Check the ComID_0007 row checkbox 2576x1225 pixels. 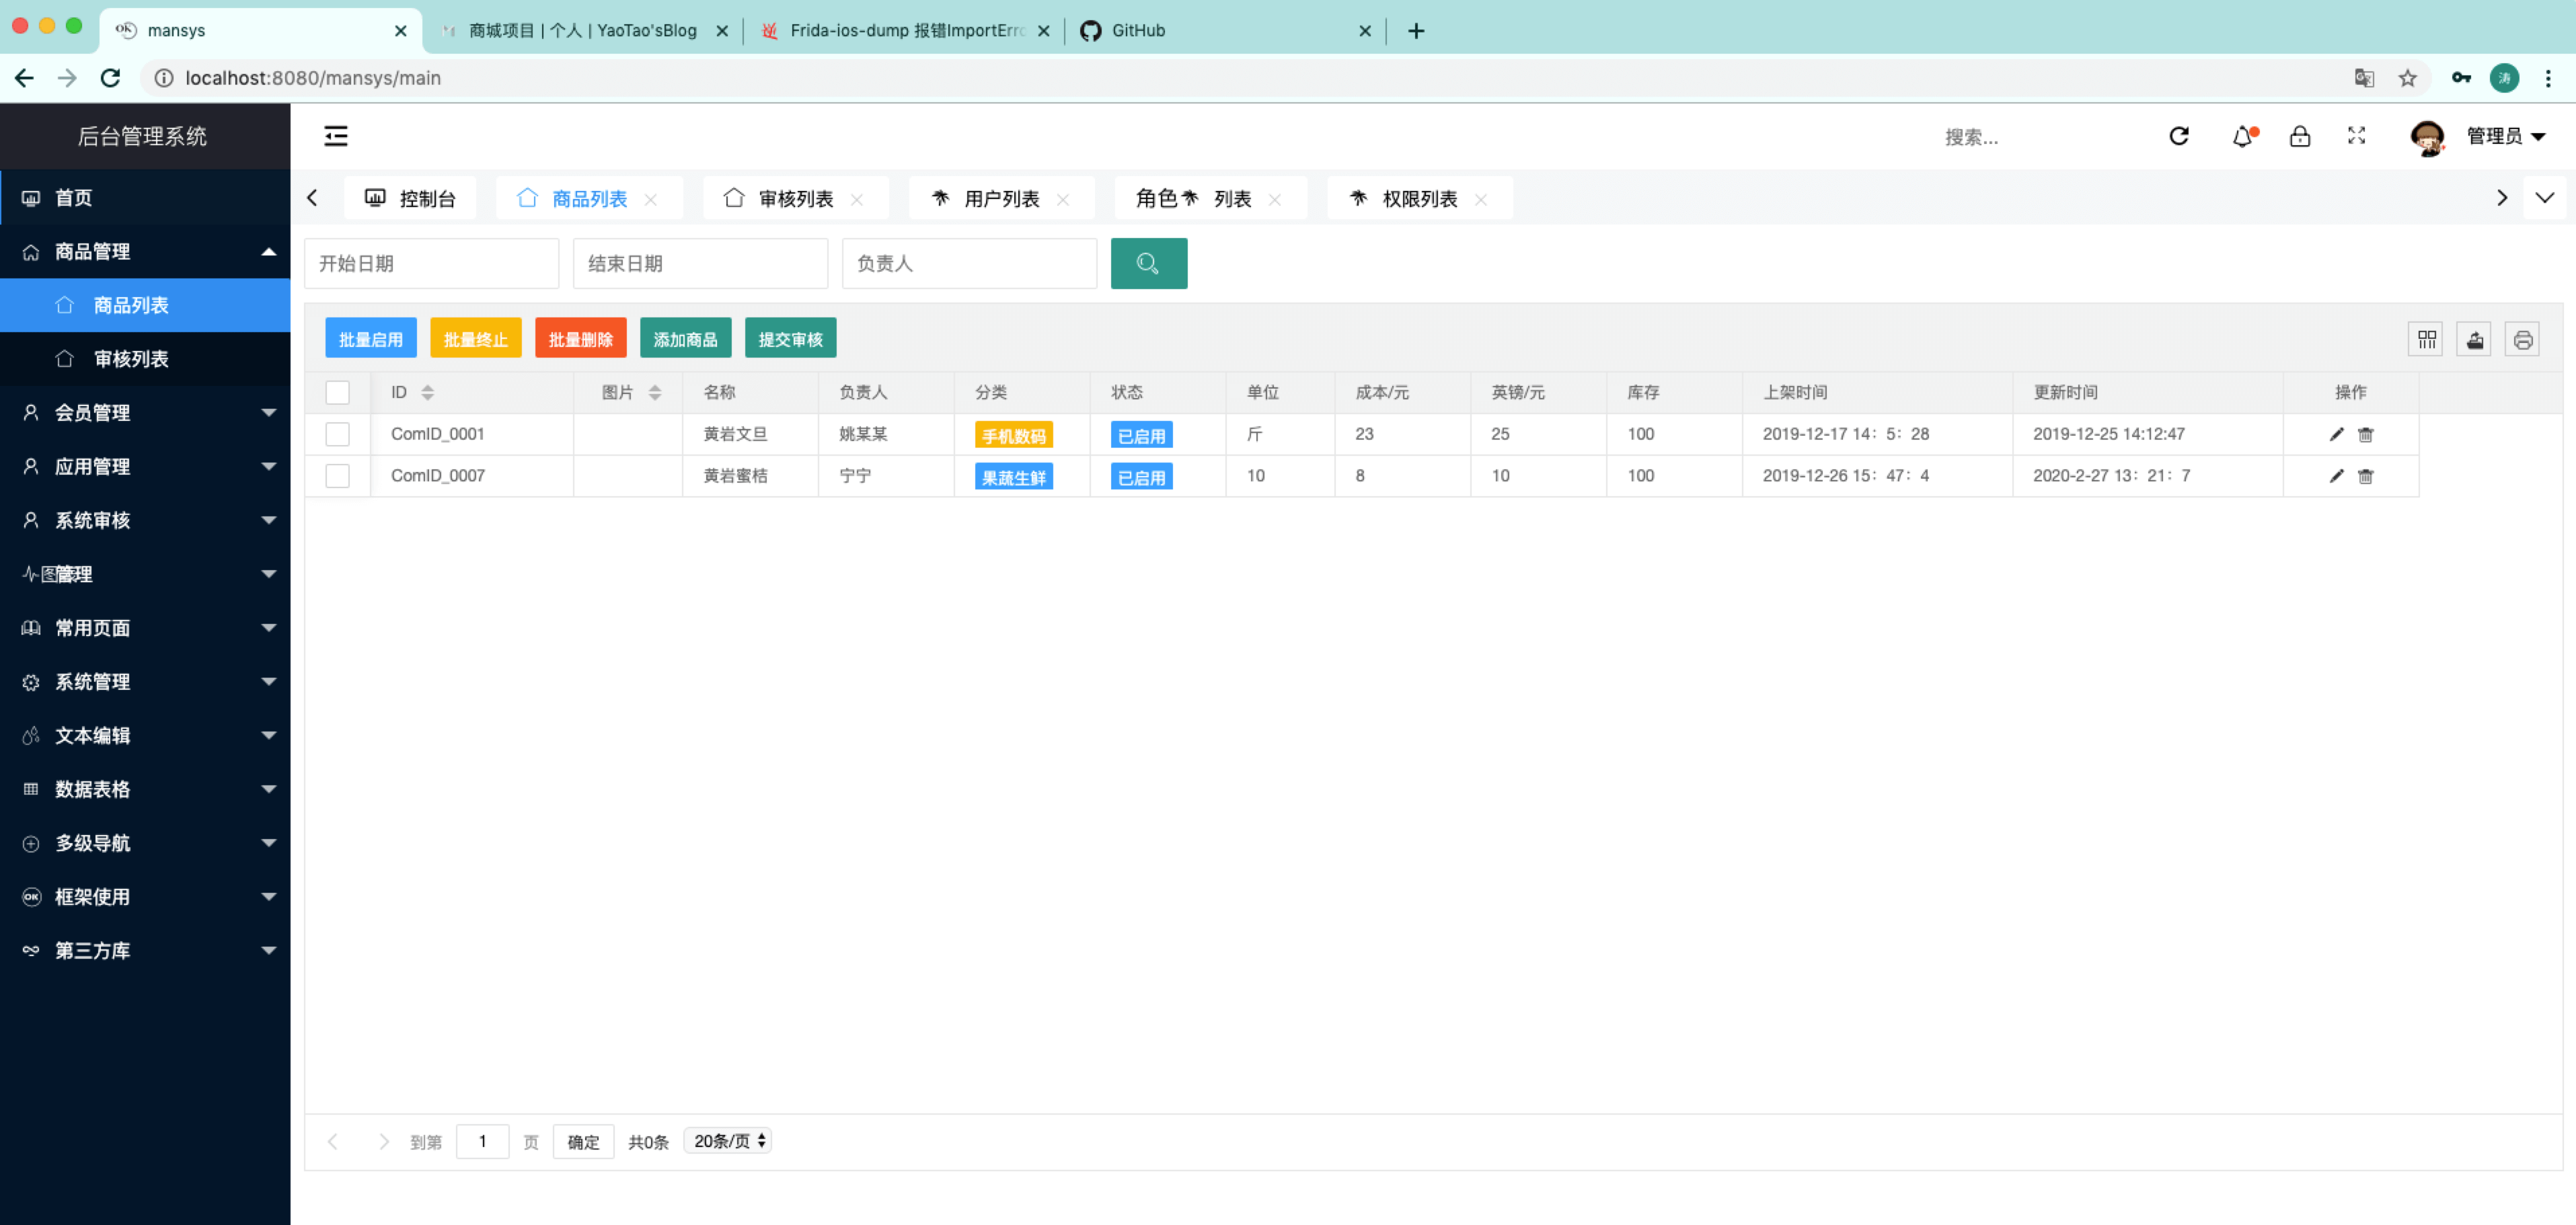click(338, 476)
